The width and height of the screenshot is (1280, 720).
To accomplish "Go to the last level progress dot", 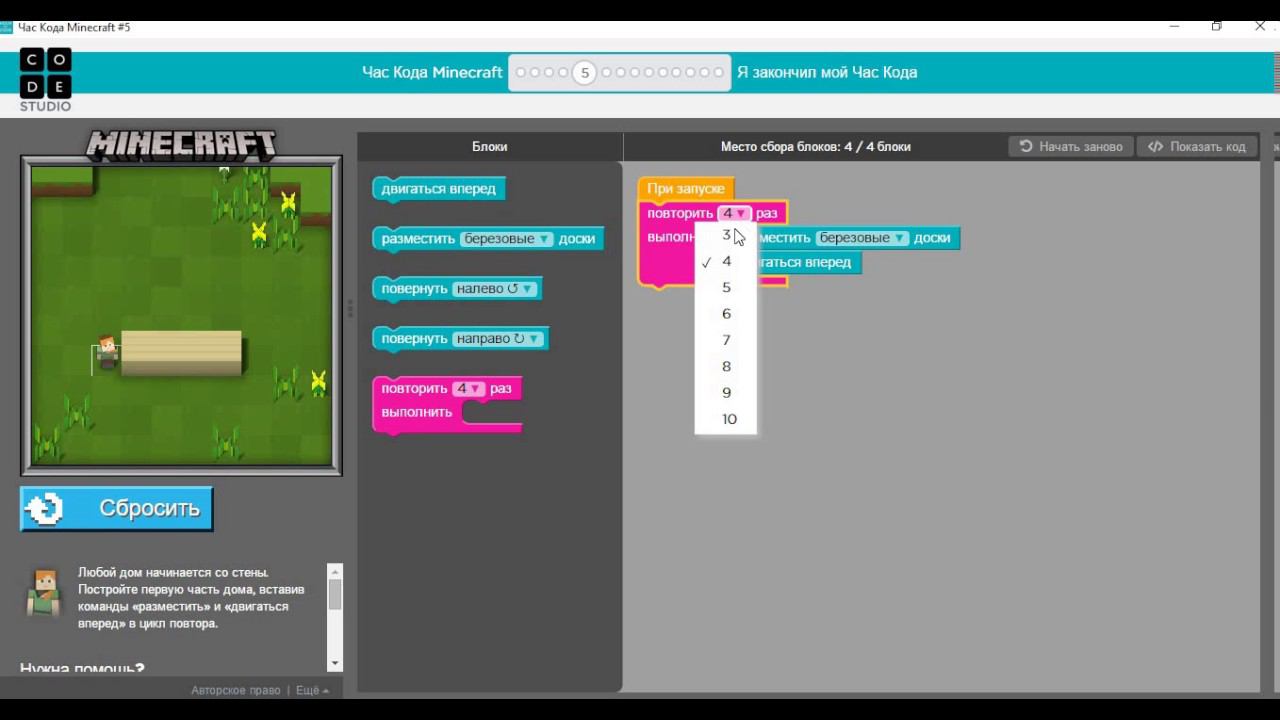I will point(718,72).
